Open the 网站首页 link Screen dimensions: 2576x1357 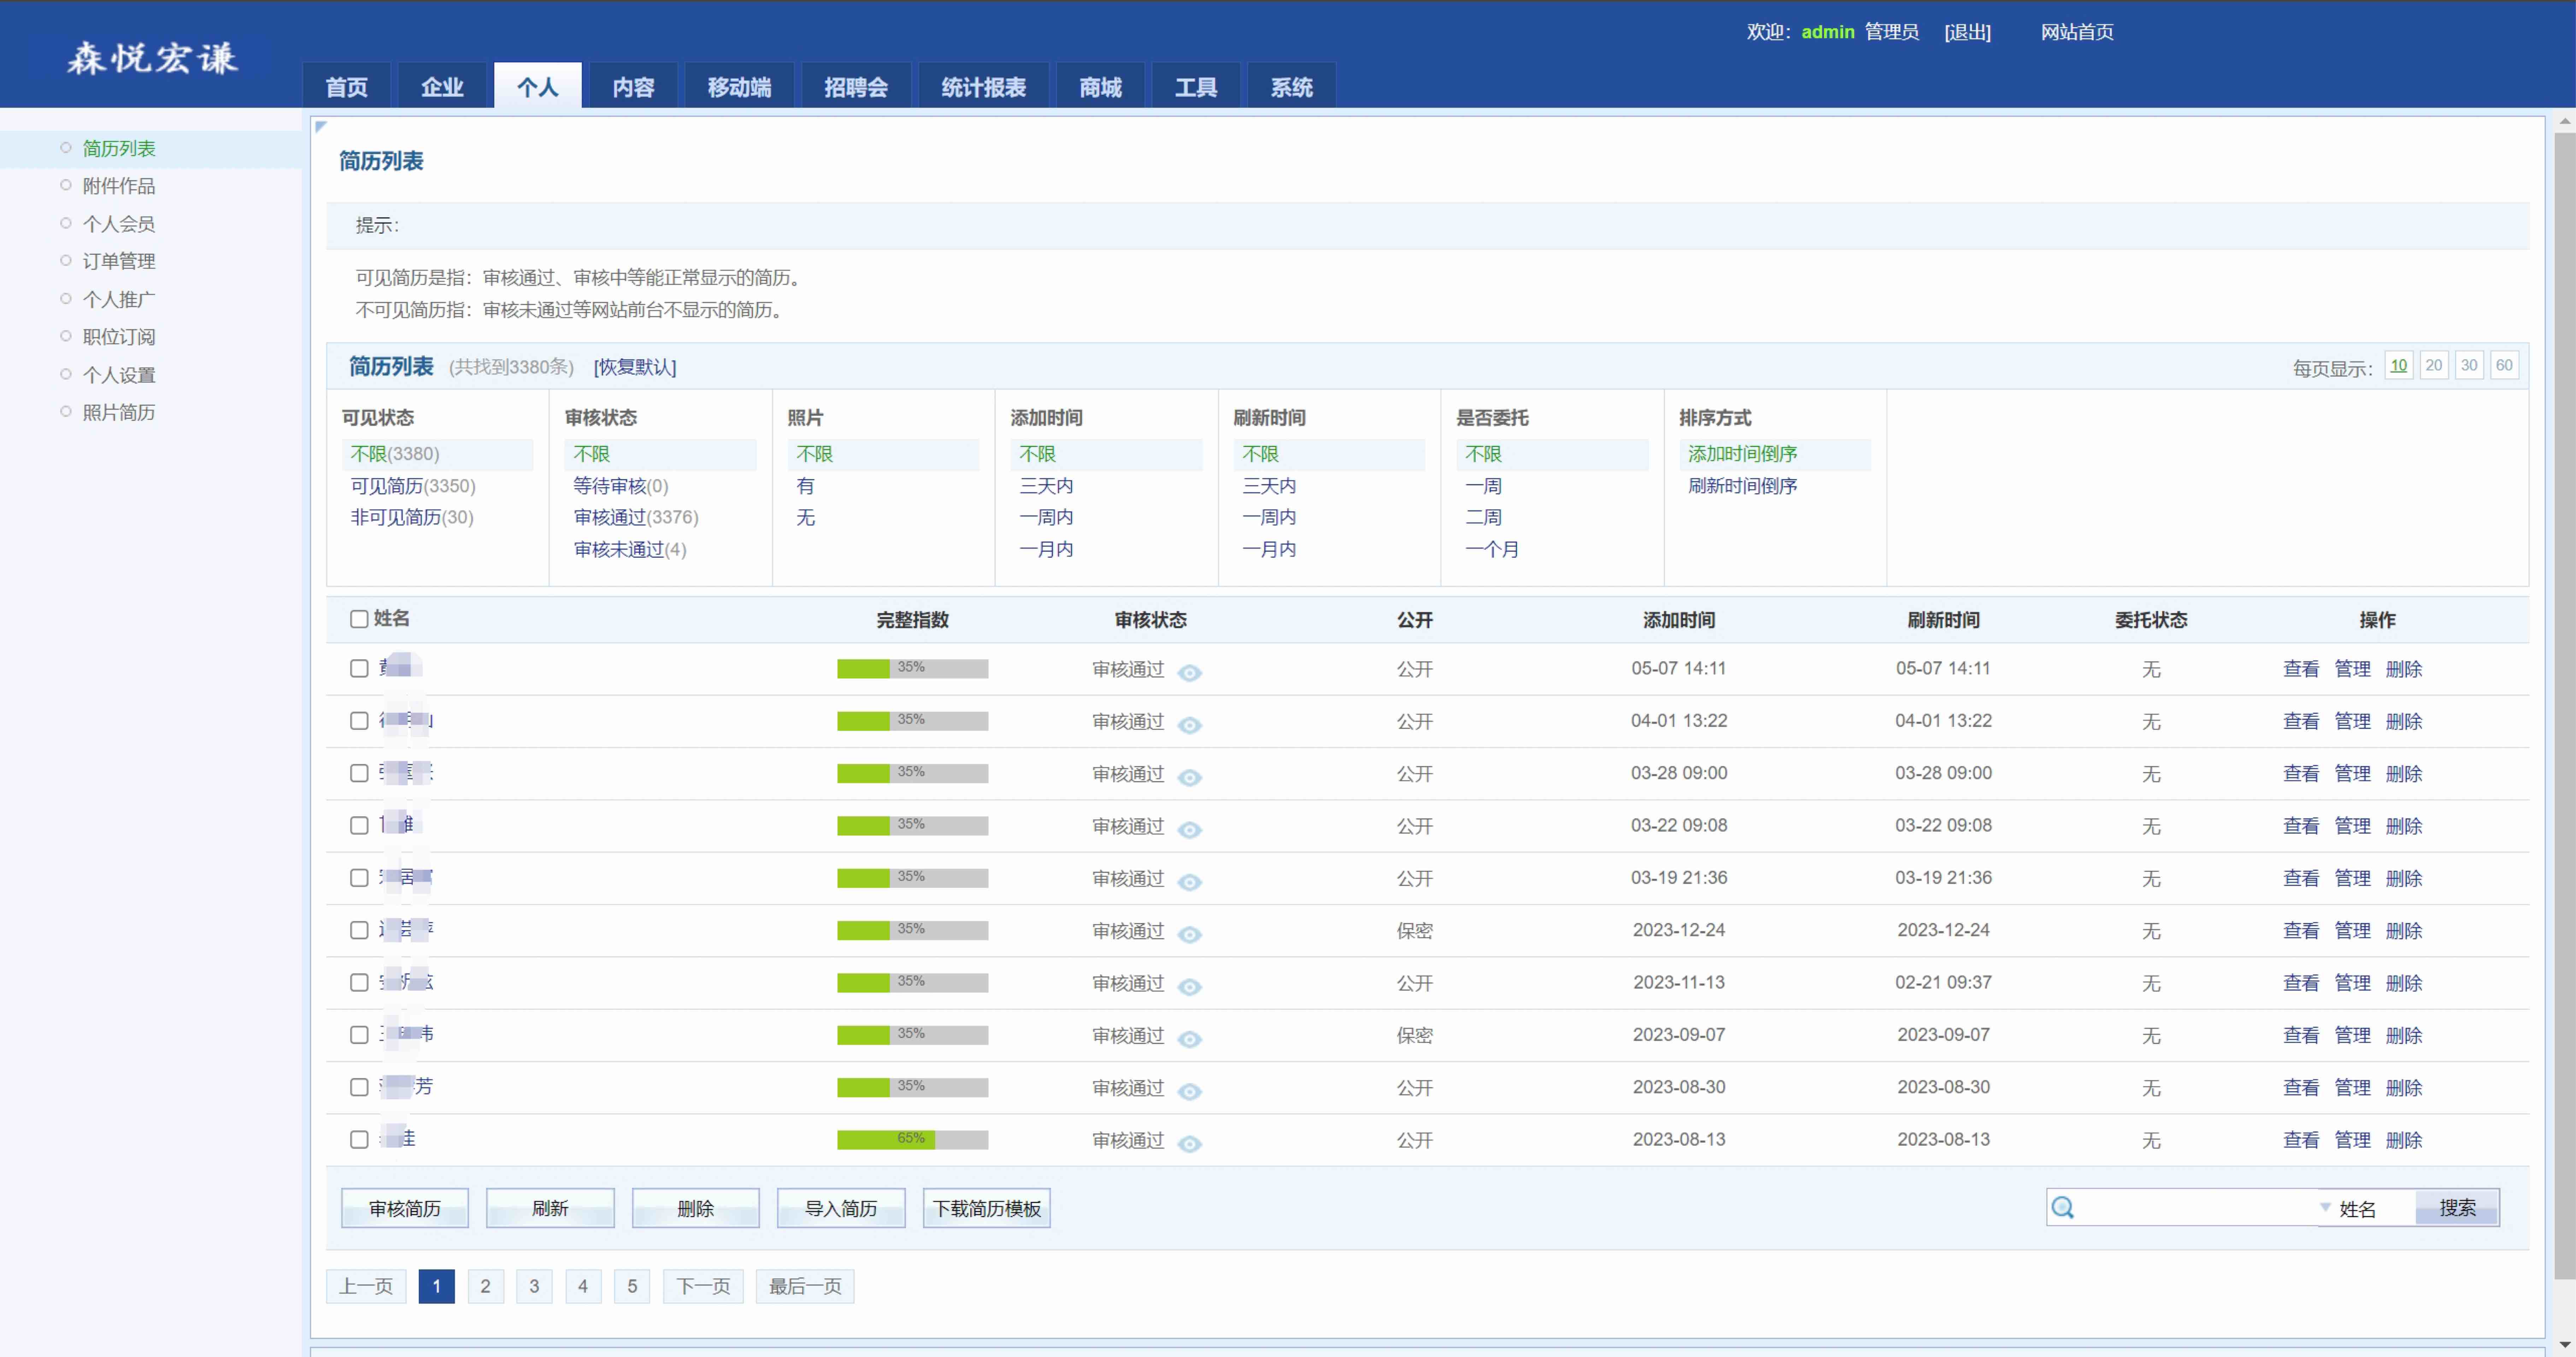tap(2077, 32)
